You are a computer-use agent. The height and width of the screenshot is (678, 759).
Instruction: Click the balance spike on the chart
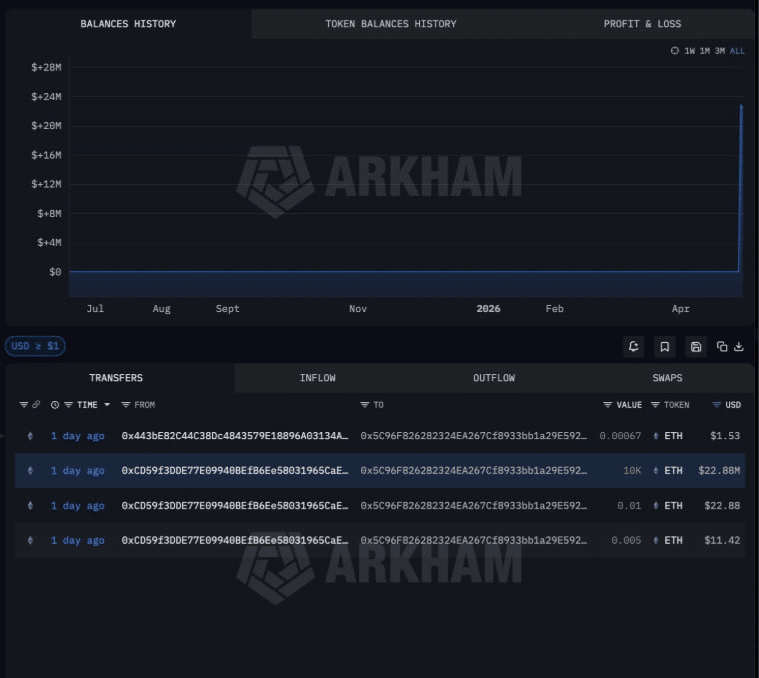click(741, 188)
